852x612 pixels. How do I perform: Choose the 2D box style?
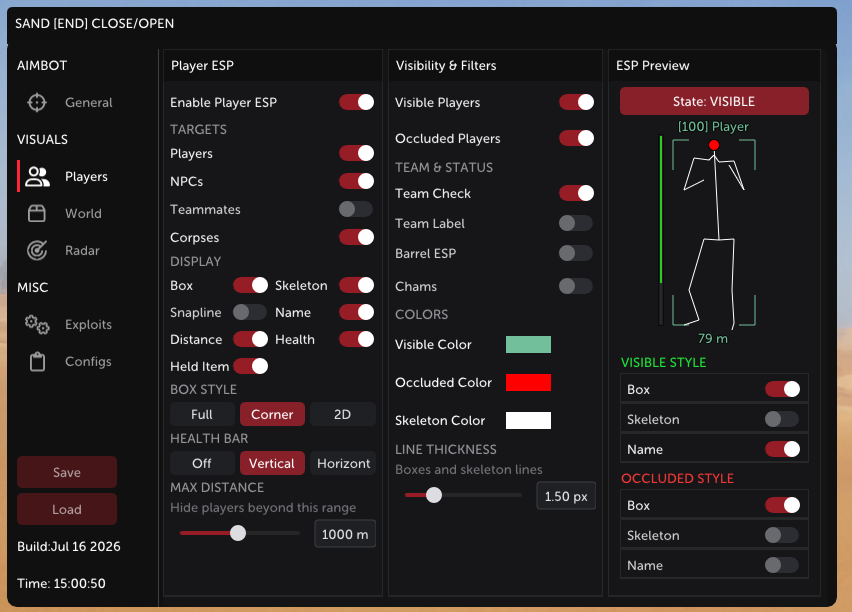pyautogui.click(x=342, y=414)
